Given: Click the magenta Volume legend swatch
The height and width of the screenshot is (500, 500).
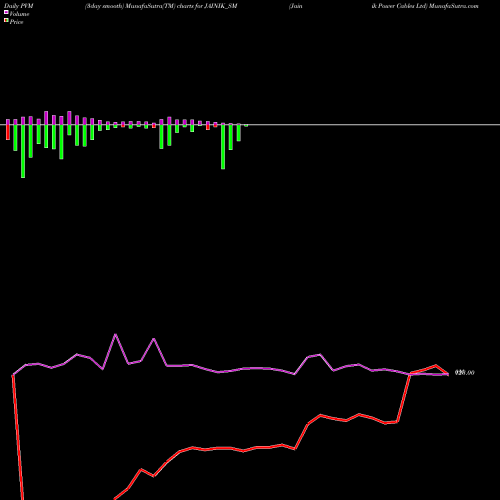Looking at the screenshot, I should click(6, 13).
